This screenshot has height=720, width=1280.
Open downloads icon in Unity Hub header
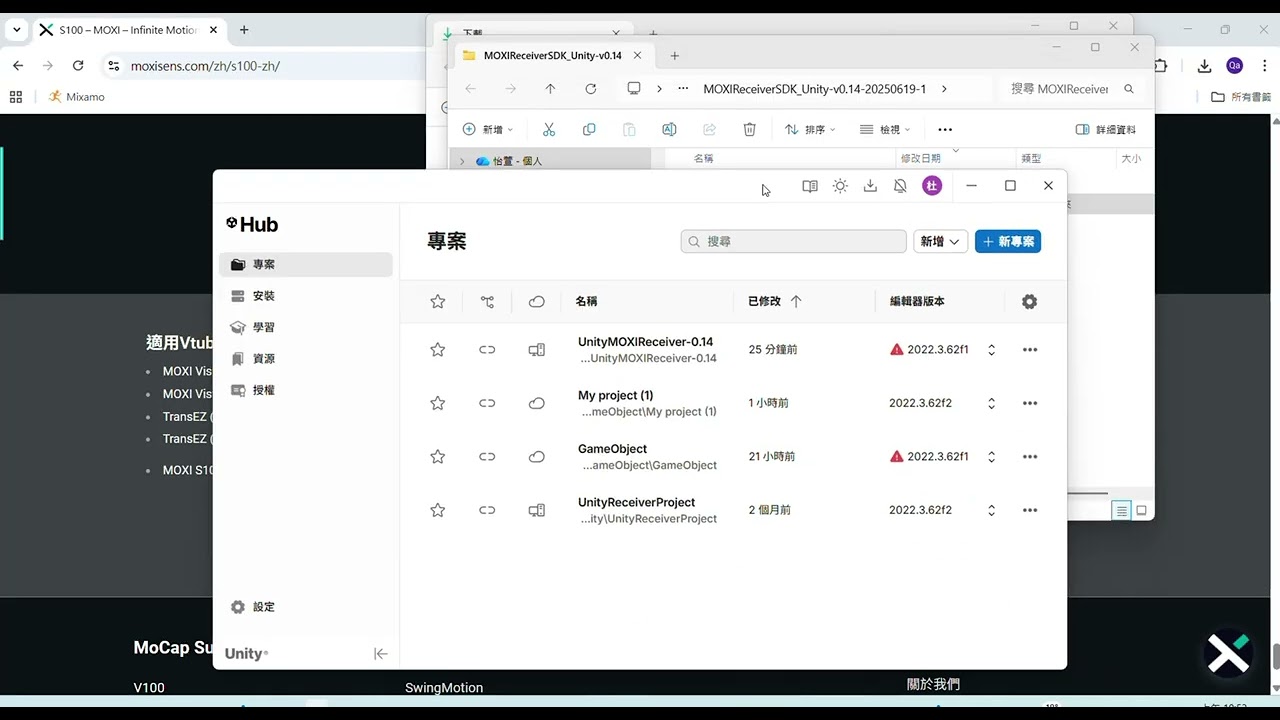point(870,186)
